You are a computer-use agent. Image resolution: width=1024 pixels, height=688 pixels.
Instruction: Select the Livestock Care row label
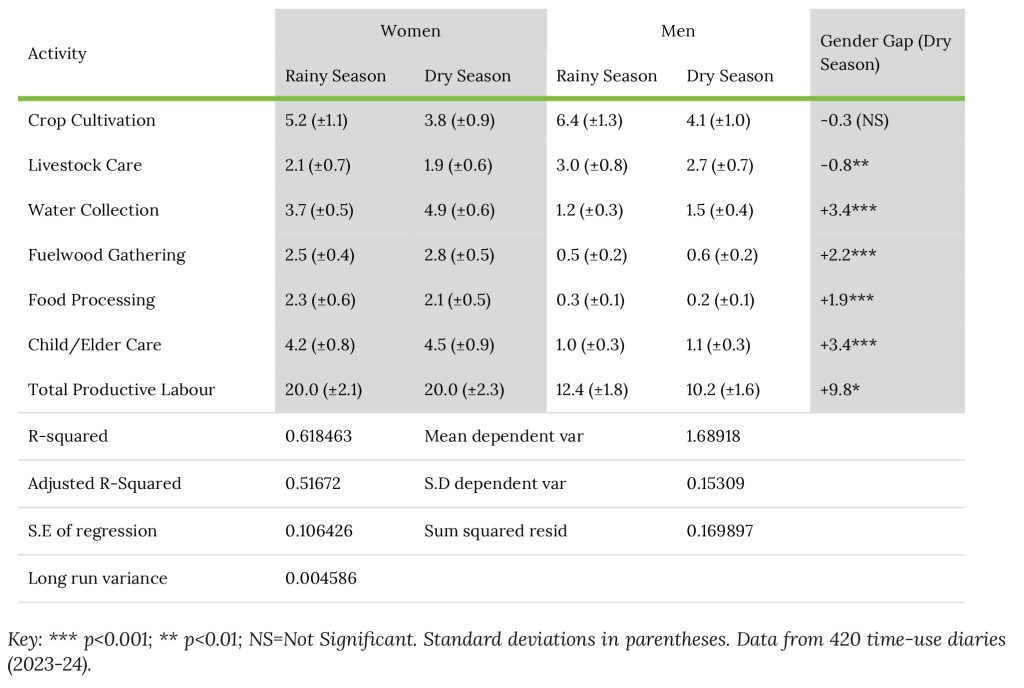(85, 165)
